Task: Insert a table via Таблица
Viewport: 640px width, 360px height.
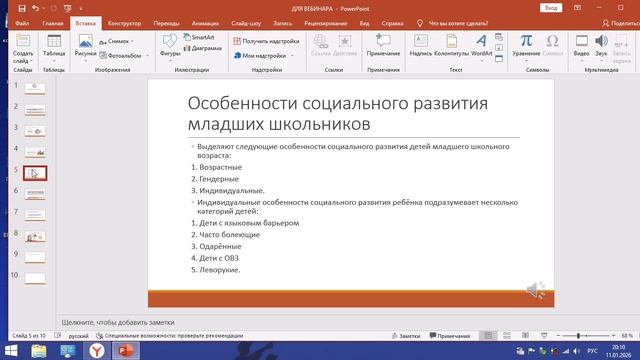Action: (54, 48)
